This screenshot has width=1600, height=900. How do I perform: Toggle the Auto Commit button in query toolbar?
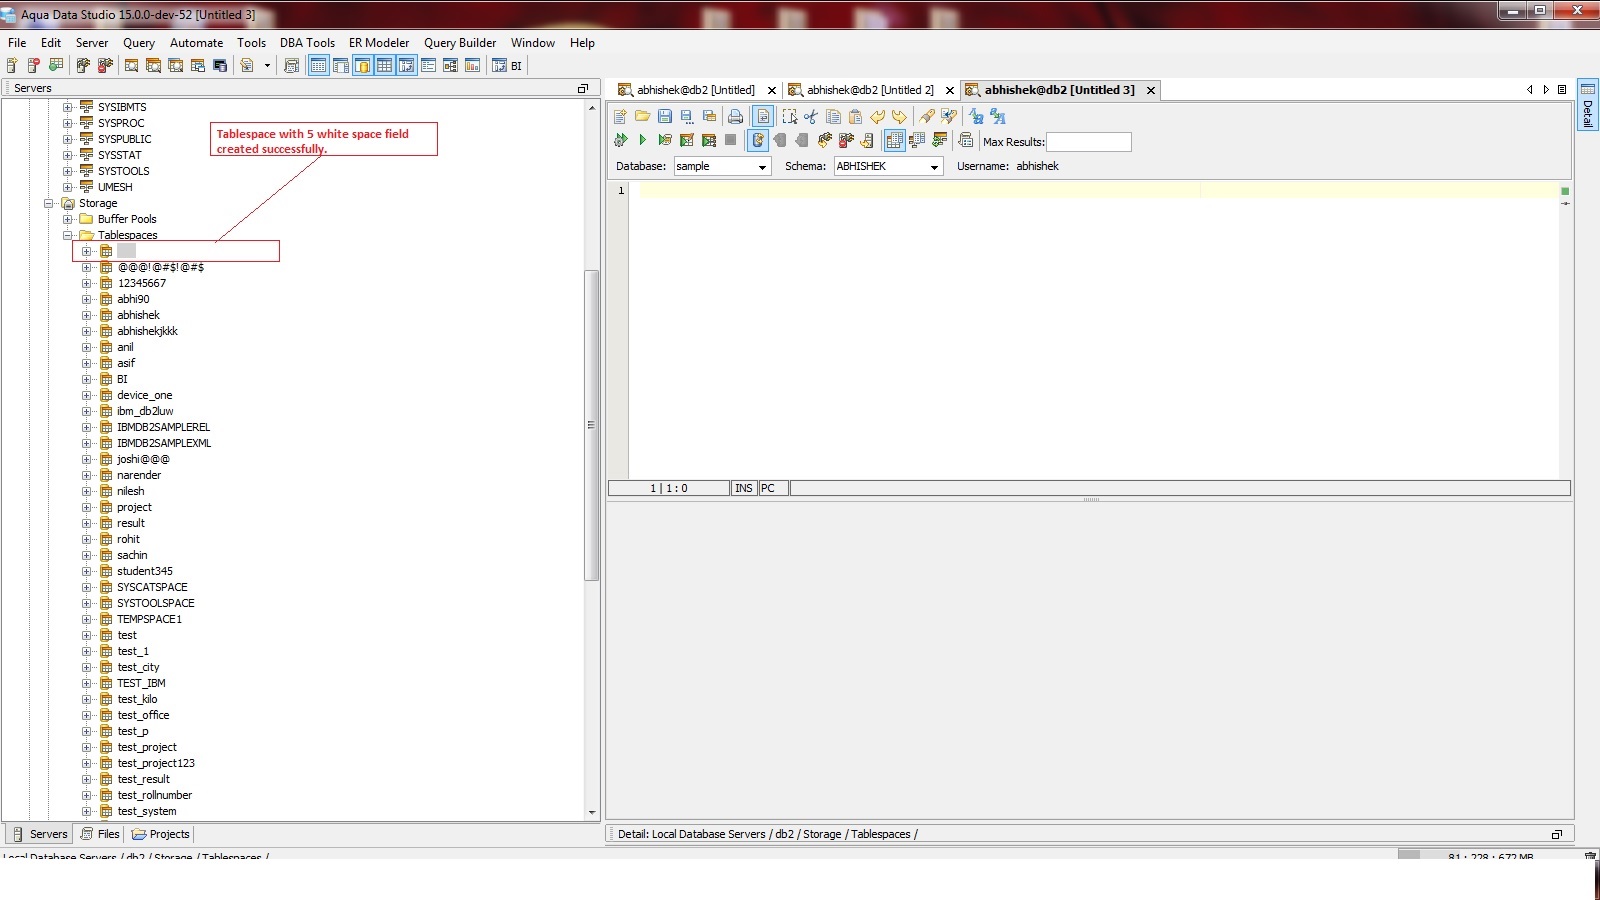click(758, 141)
